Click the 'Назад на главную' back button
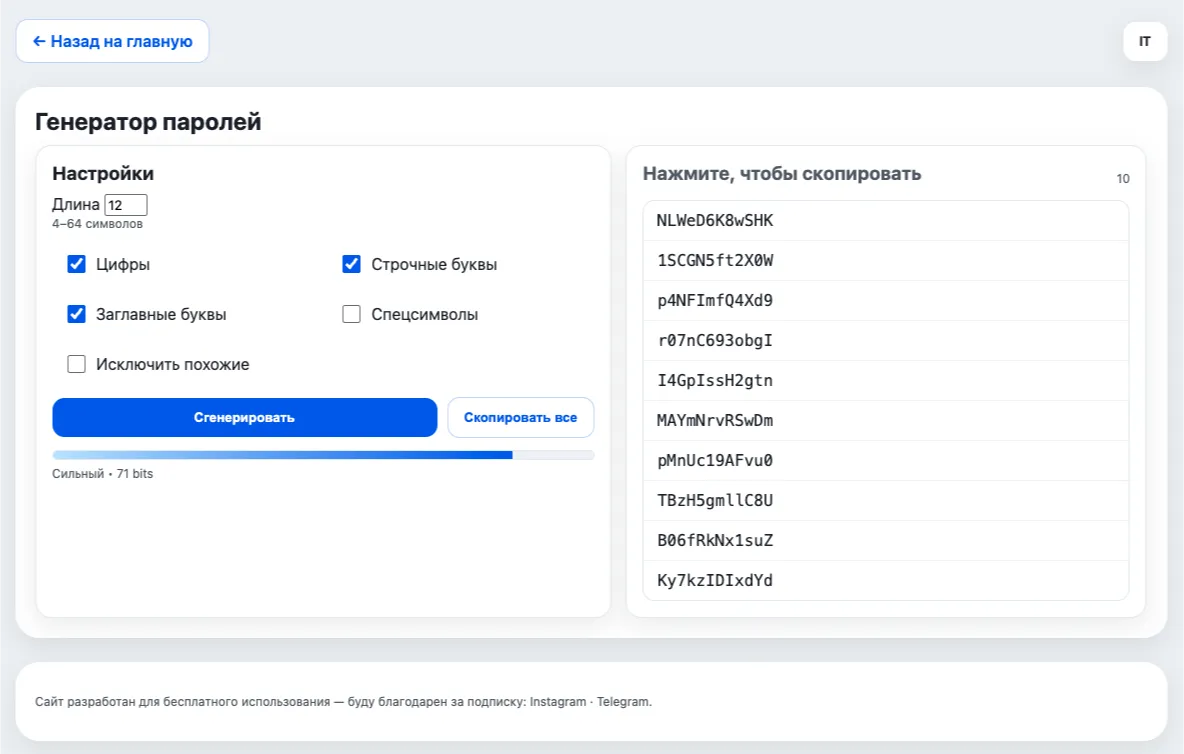The image size is (1184, 754). (112, 41)
